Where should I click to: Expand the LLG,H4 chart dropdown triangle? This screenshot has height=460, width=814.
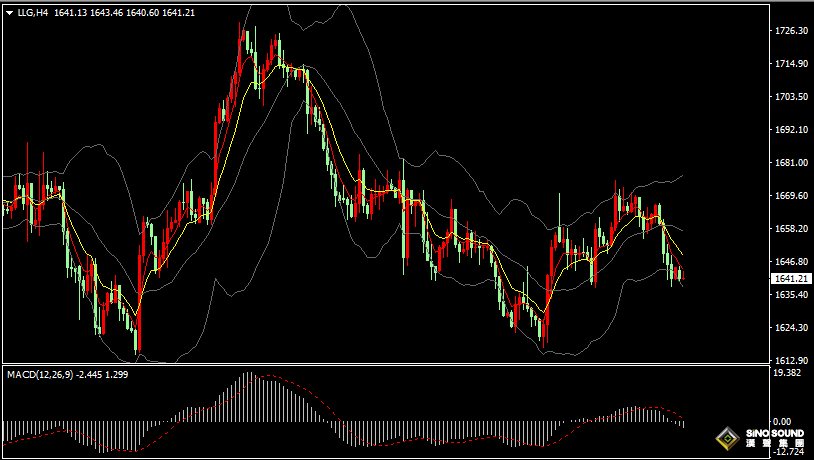(9, 12)
